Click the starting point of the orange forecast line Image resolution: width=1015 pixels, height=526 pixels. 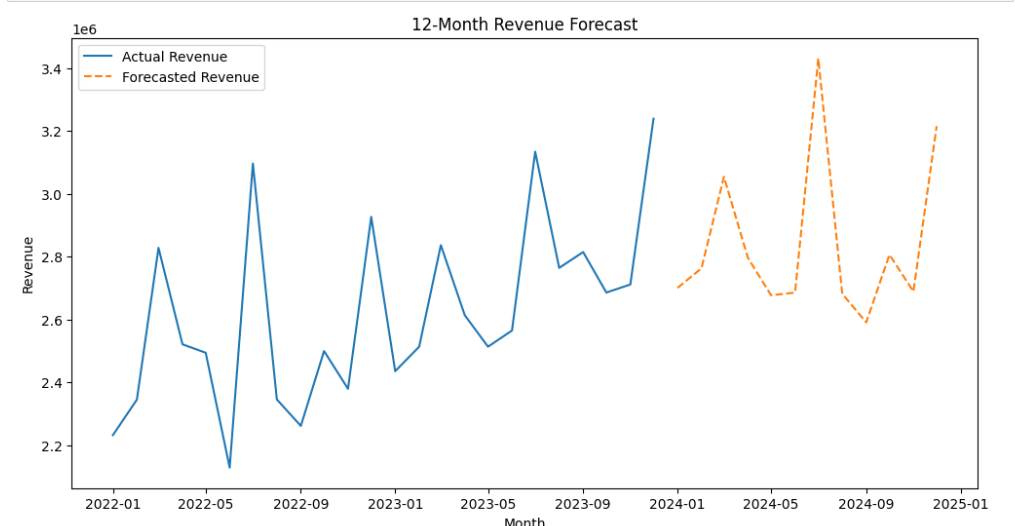[678, 288]
